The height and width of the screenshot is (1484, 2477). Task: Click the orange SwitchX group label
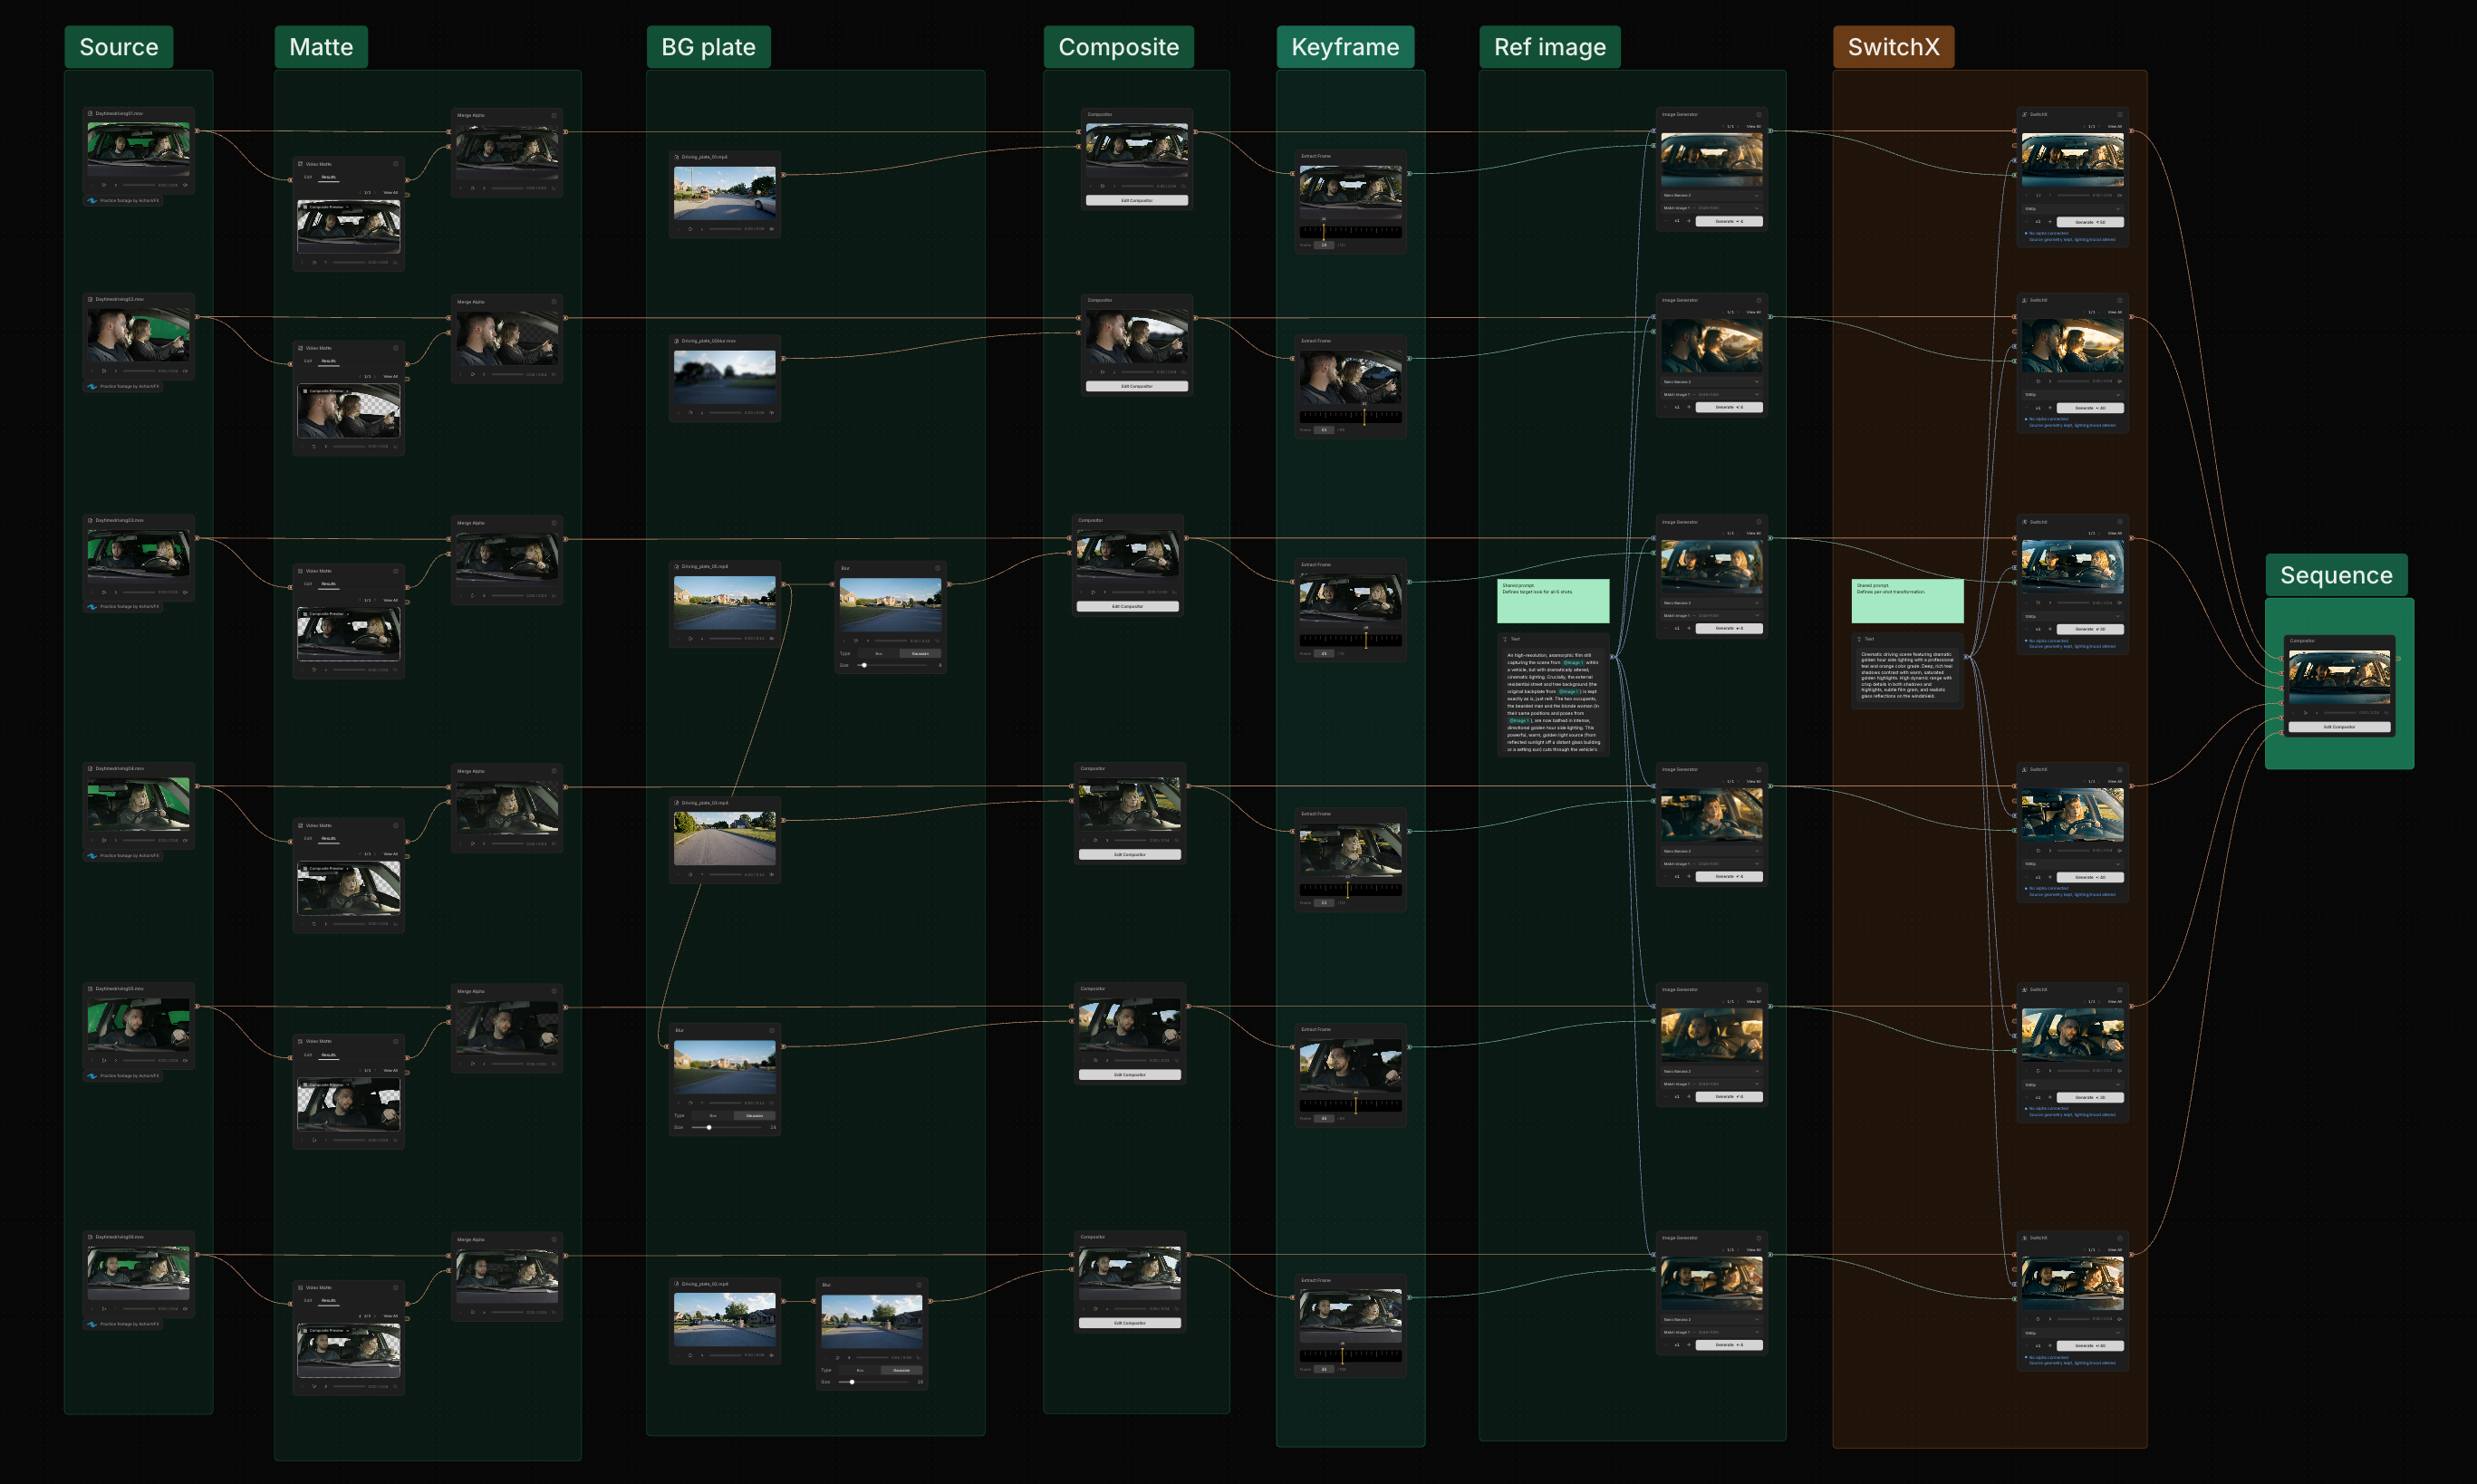pos(1893,47)
